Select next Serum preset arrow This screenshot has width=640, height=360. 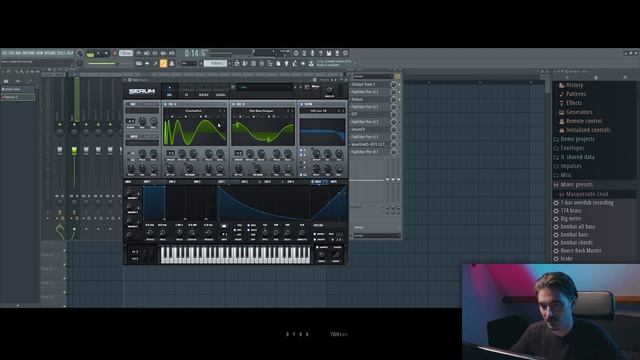(301, 87)
